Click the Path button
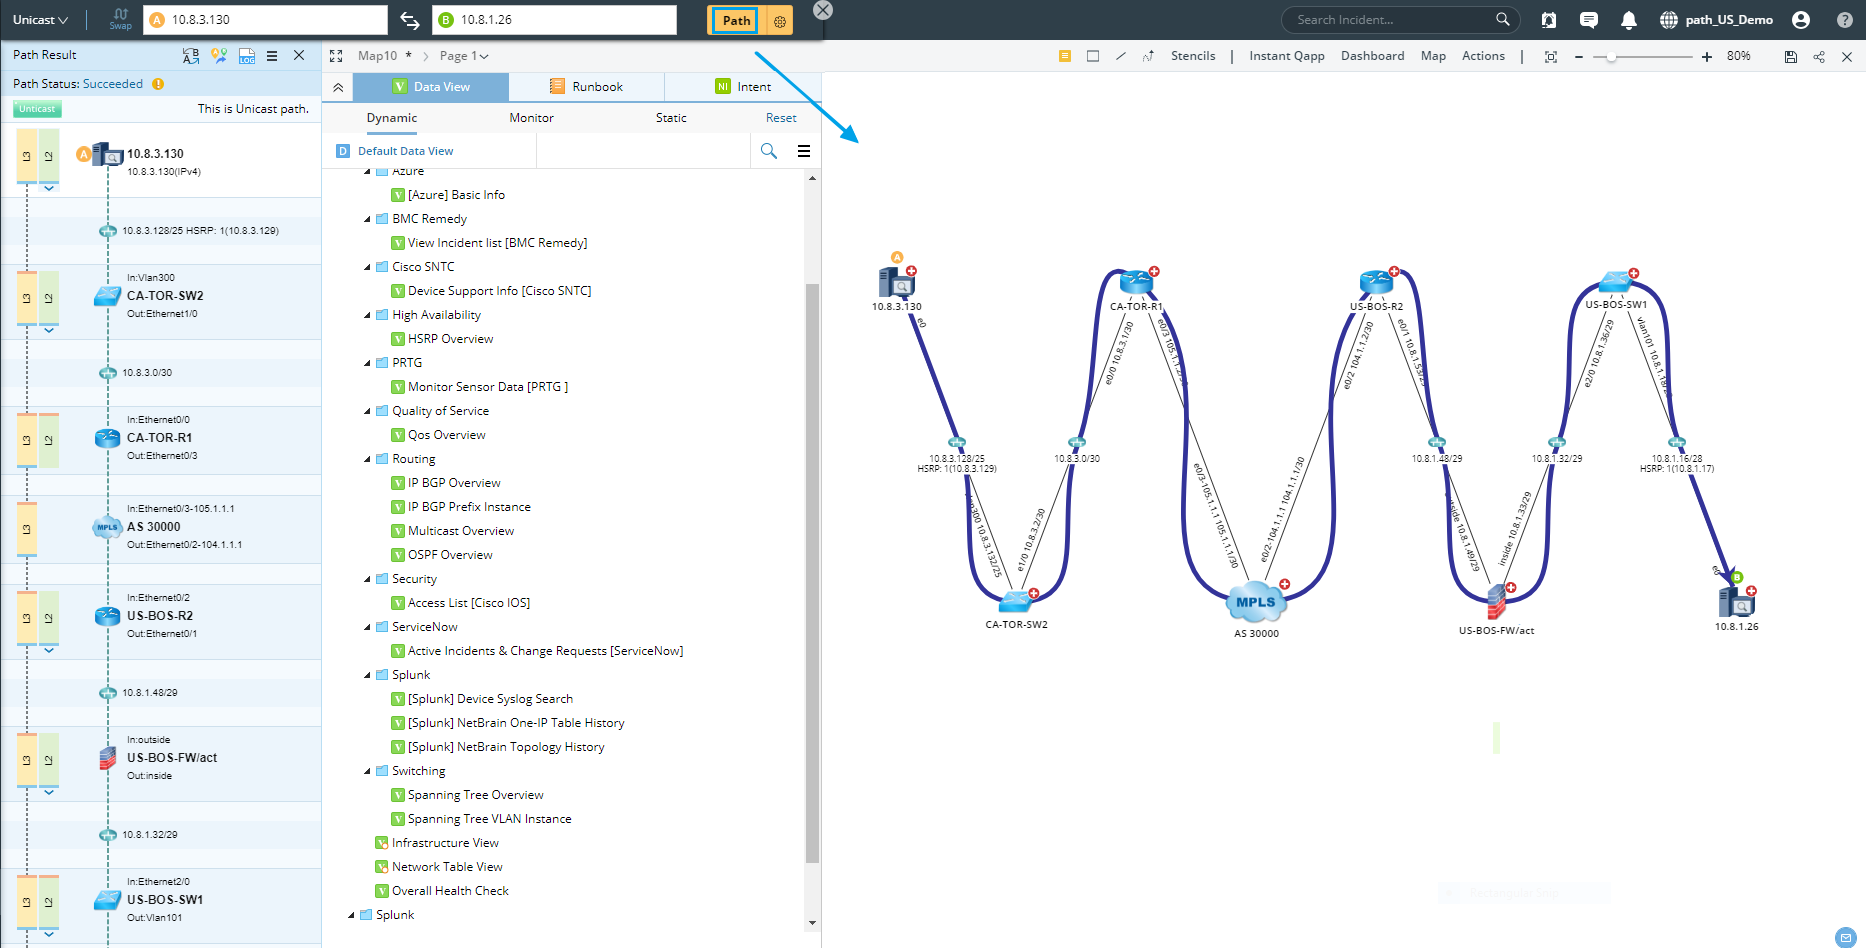Screen dimensions: 1866x948 click(736, 21)
